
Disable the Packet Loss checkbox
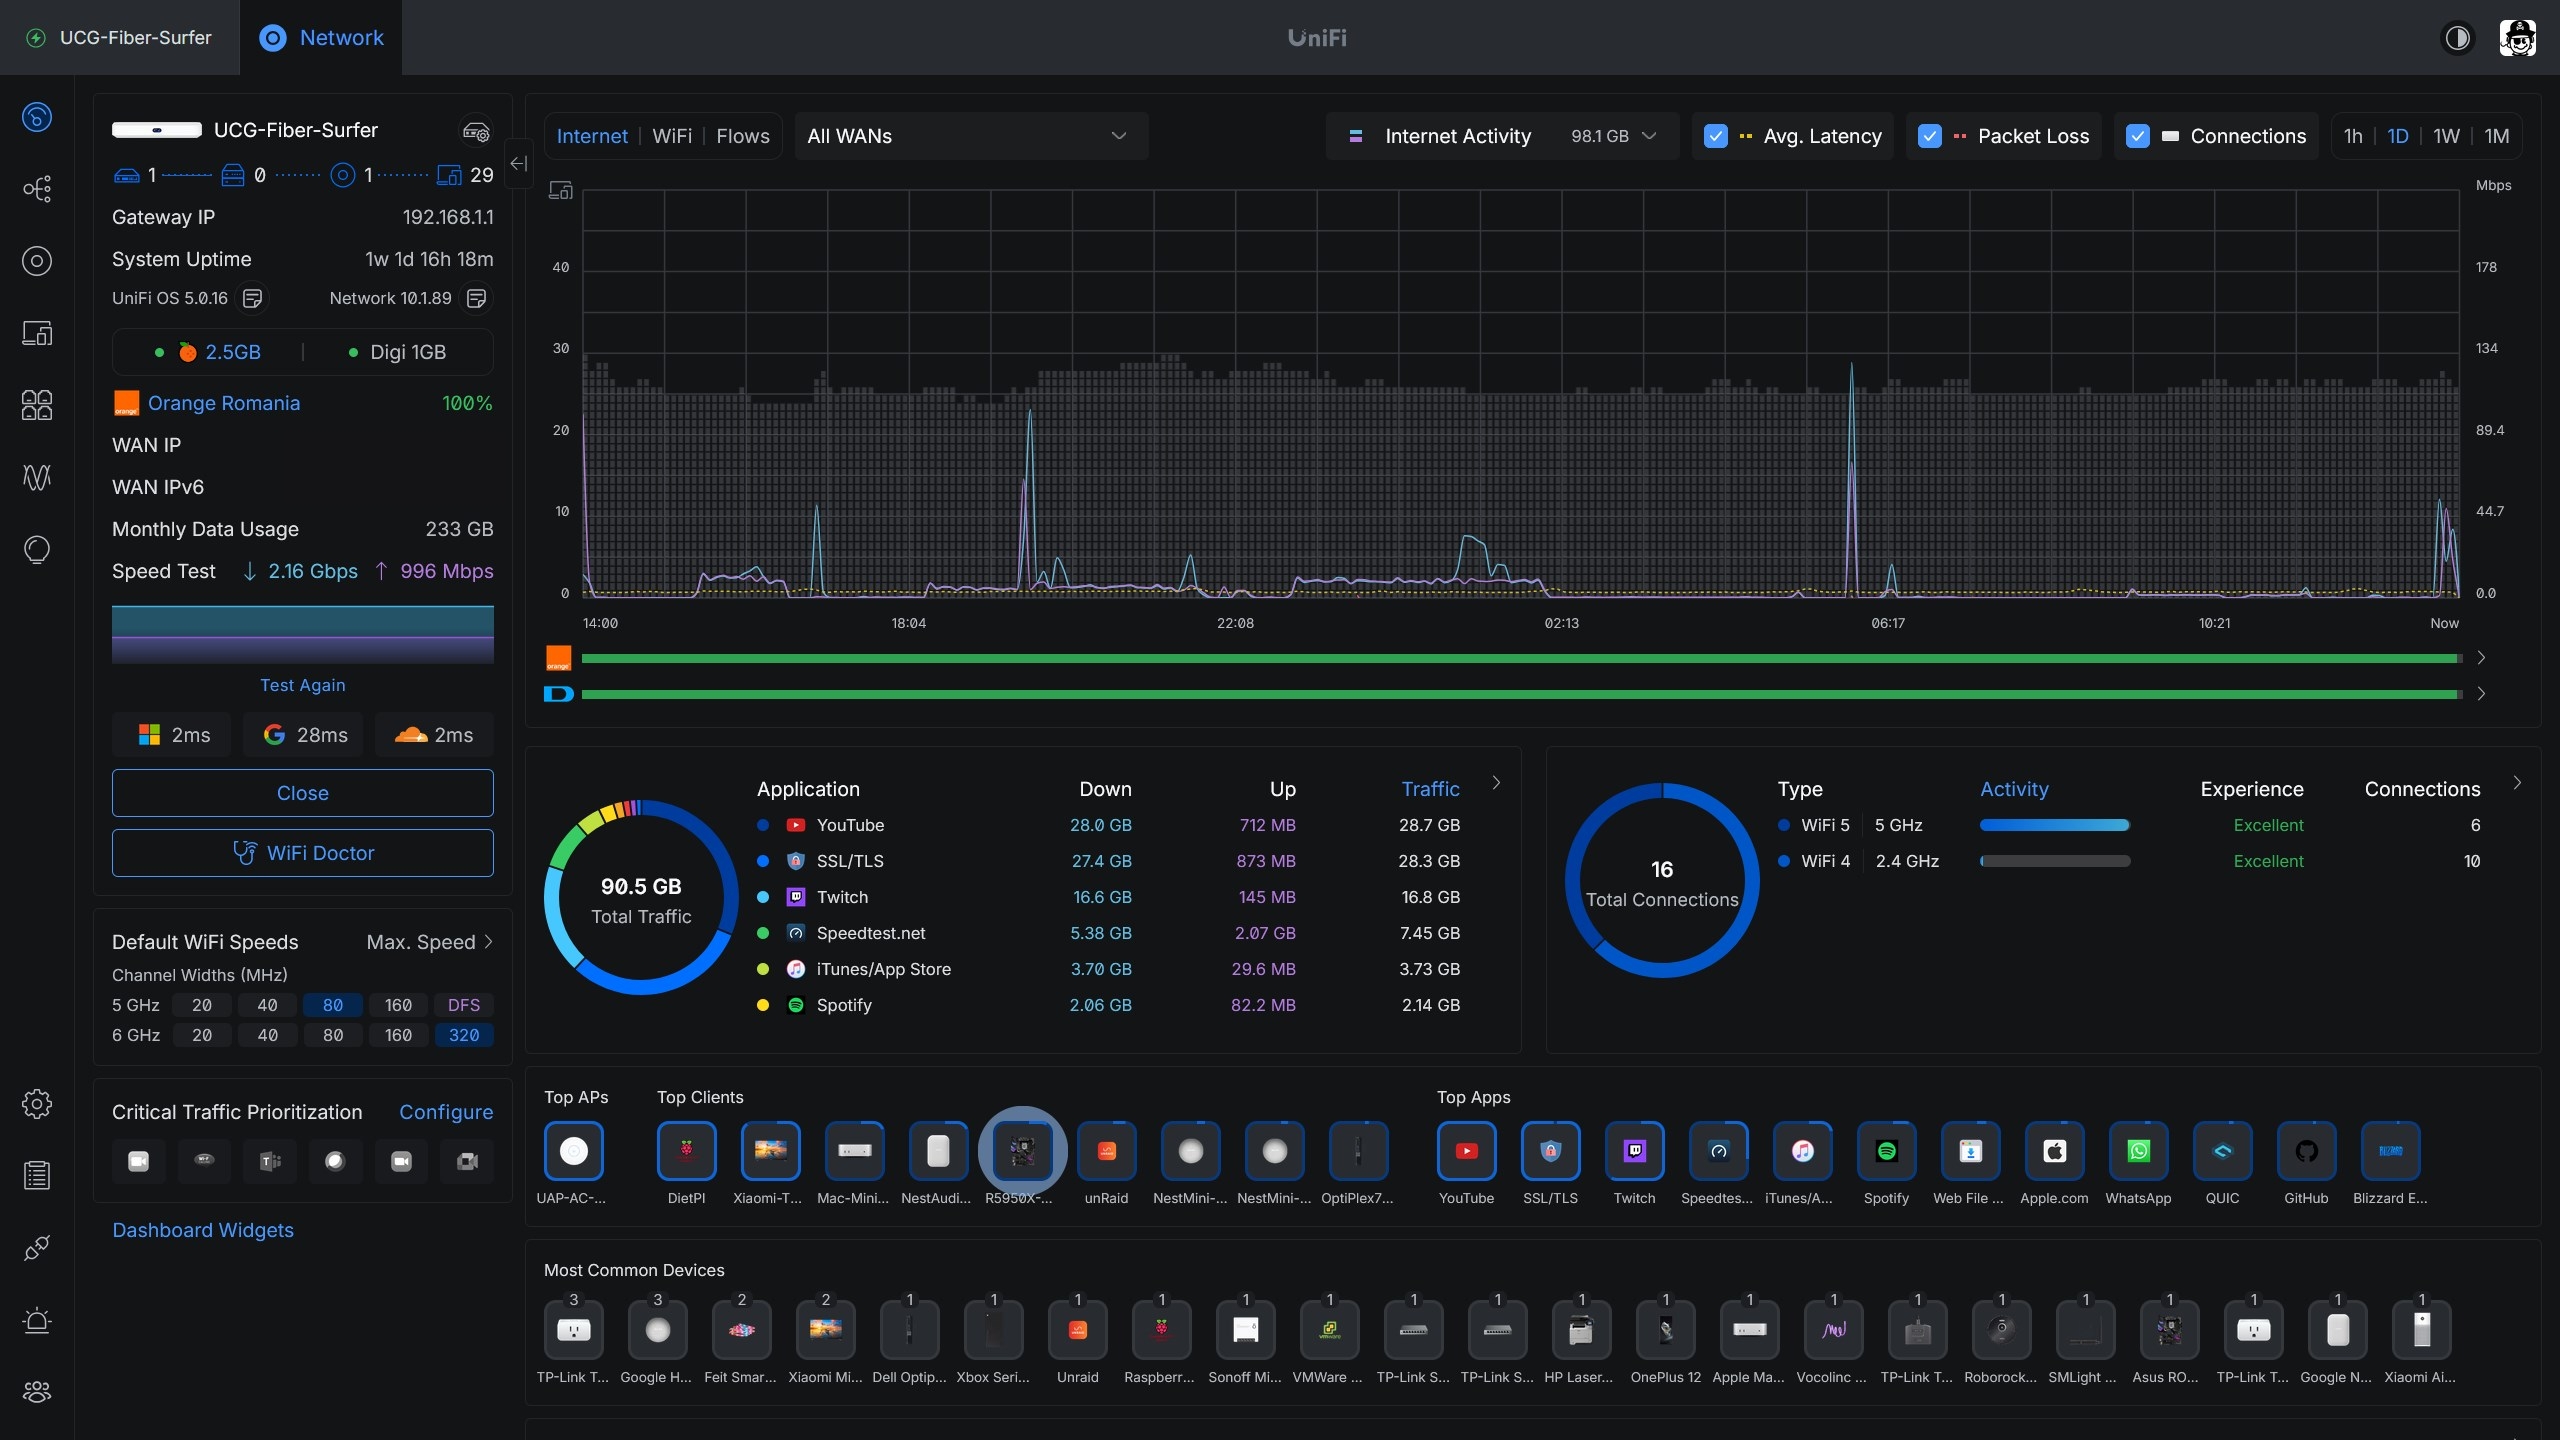[1929, 136]
